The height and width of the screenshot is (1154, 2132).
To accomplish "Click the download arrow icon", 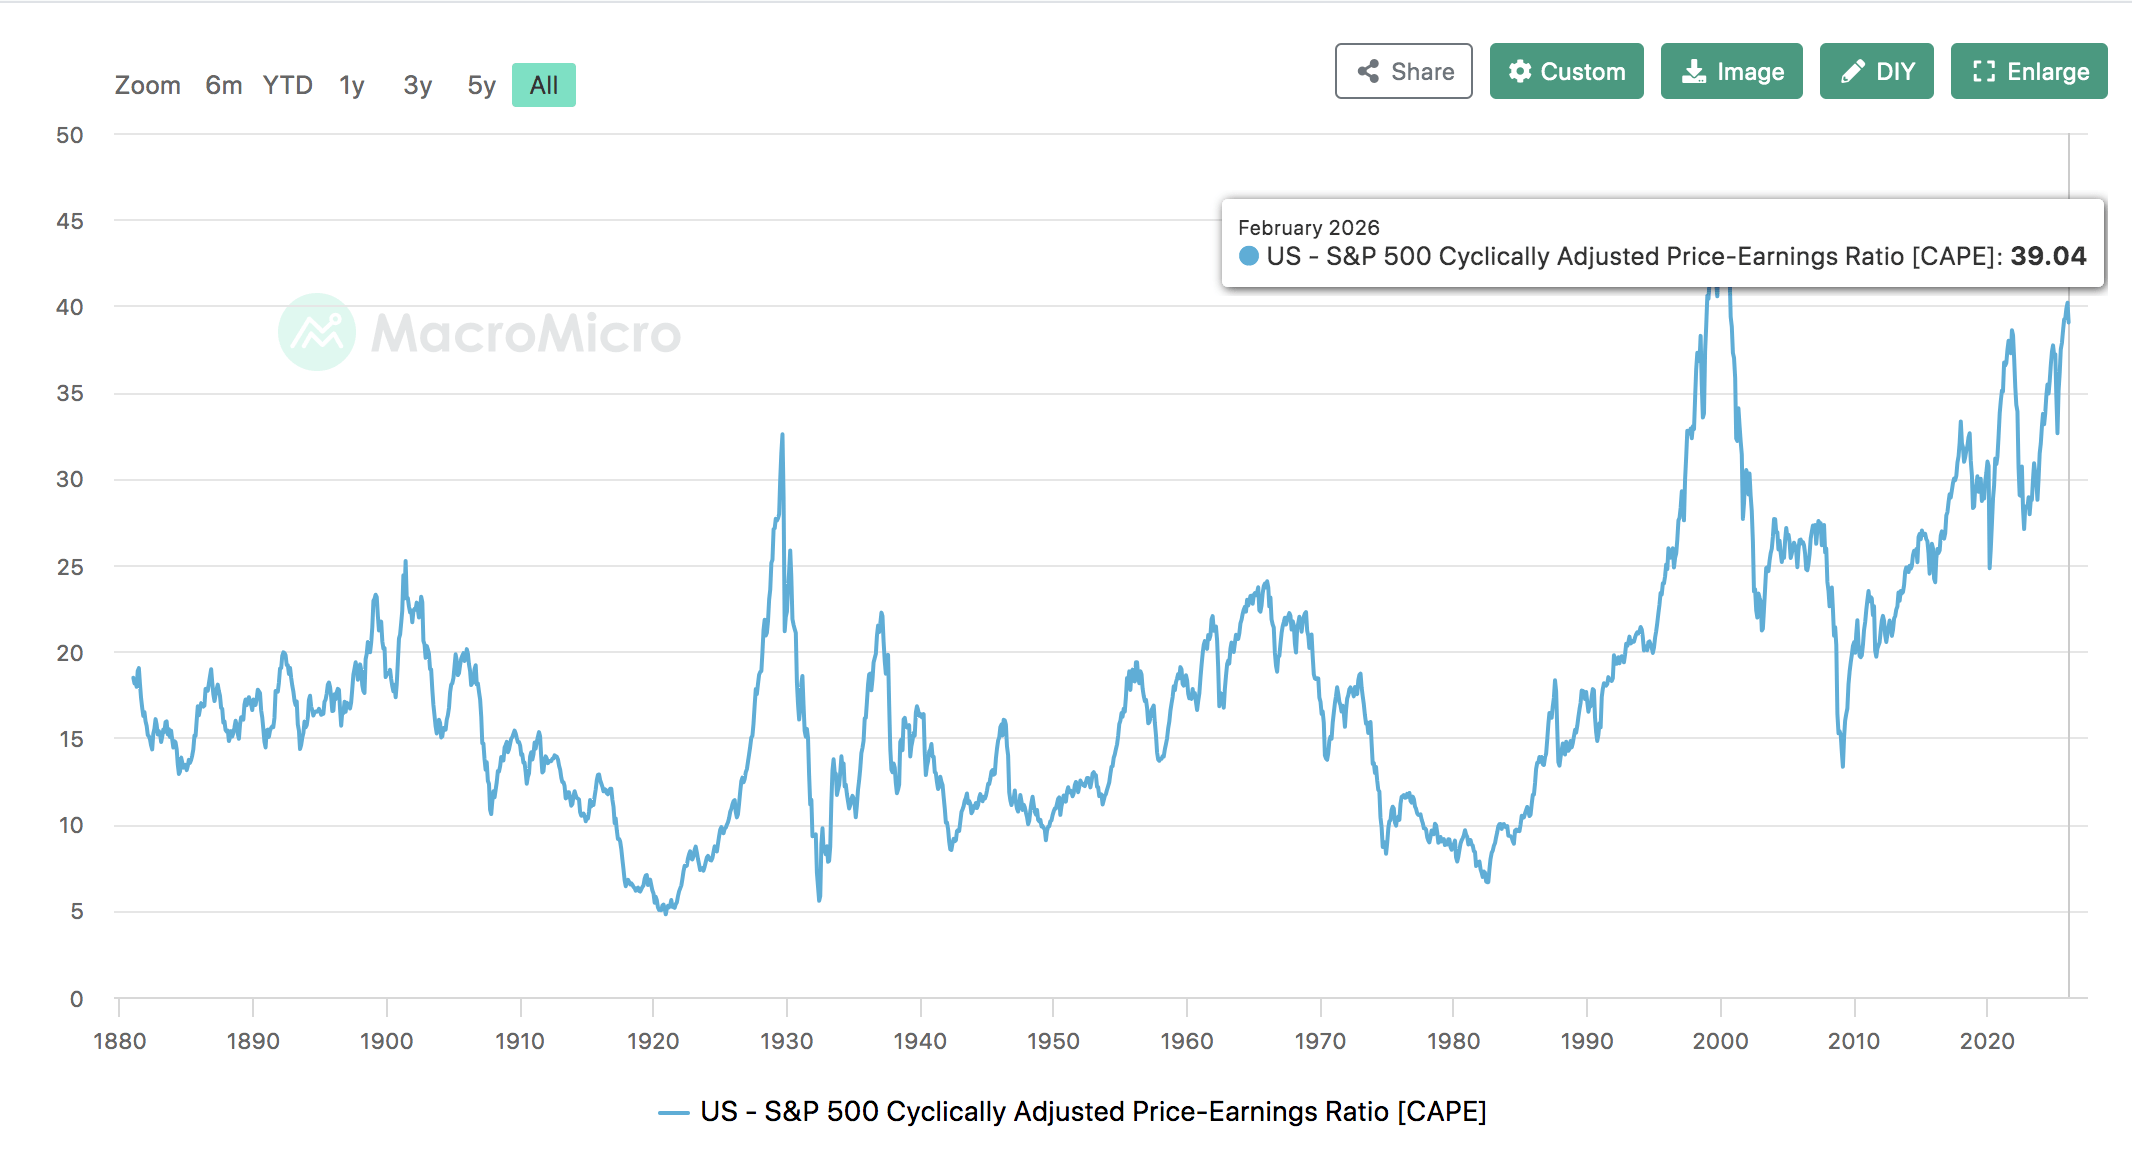I will tap(1694, 71).
